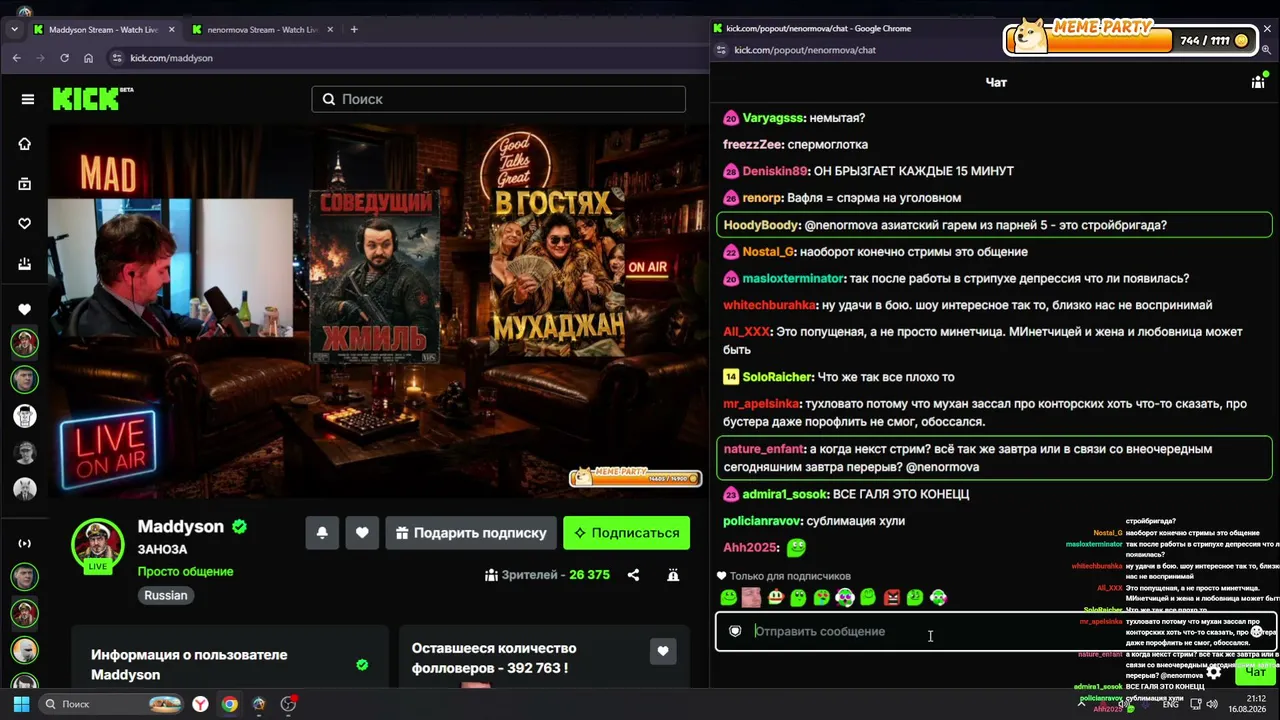Open the emoji picker in the chat input

tap(1257, 632)
